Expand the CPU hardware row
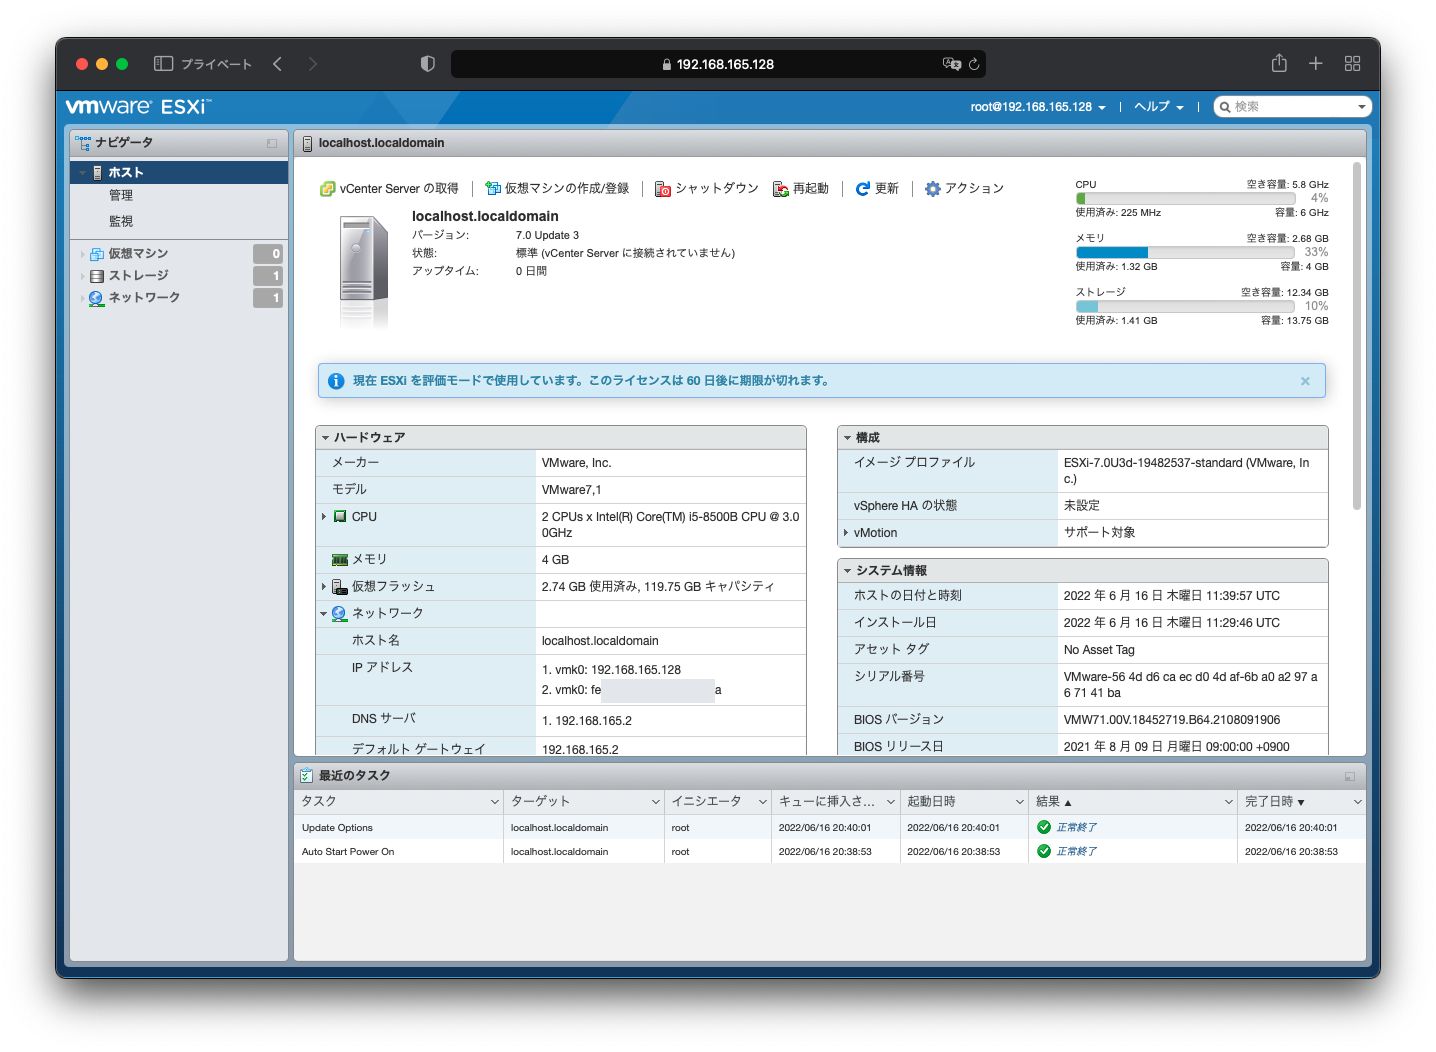The image size is (1436, 1052). coord(324,517)
